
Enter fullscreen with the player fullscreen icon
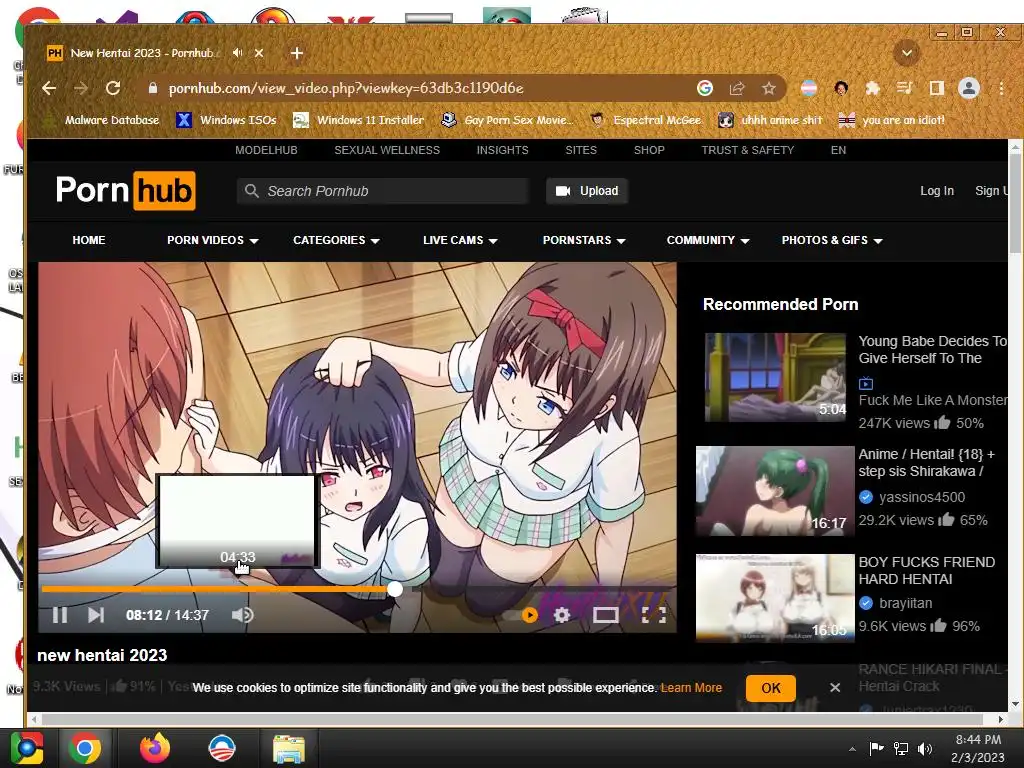pos(654,615)
